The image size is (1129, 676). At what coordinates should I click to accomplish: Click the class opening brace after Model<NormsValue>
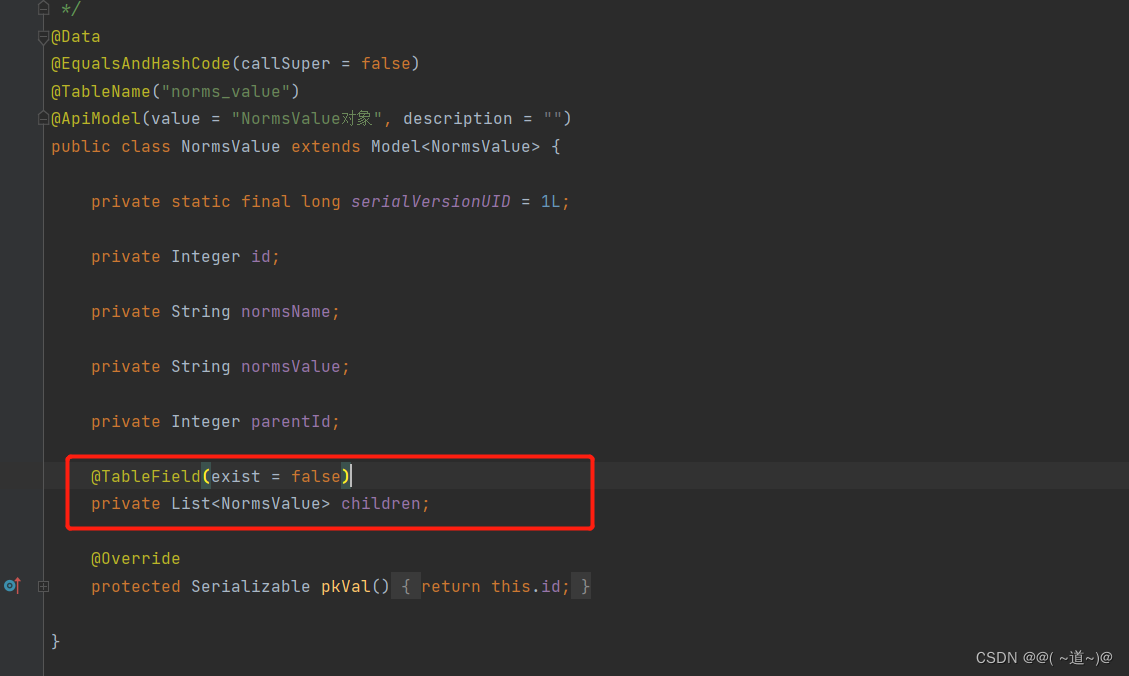point(556,147)
